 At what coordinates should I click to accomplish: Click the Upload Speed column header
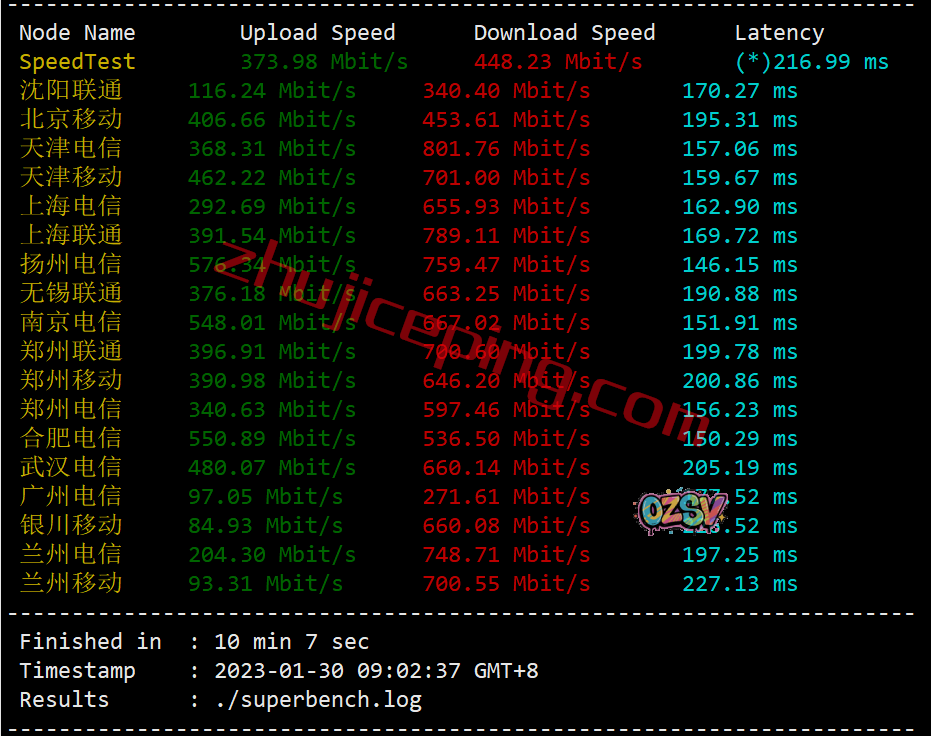(318, 33)
